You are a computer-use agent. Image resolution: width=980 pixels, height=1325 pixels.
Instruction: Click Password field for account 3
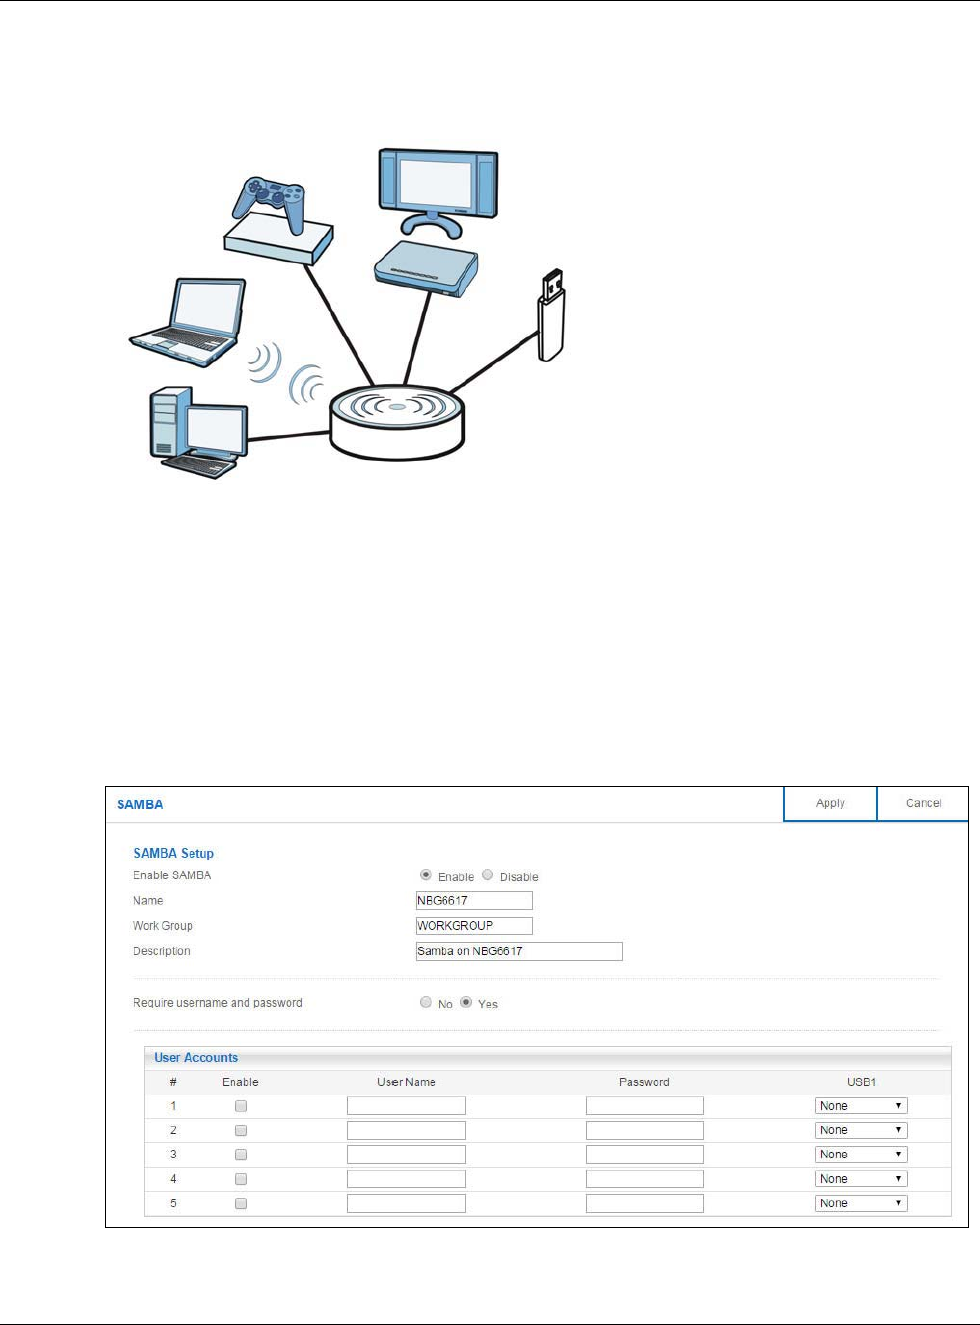pos(645,1155)
